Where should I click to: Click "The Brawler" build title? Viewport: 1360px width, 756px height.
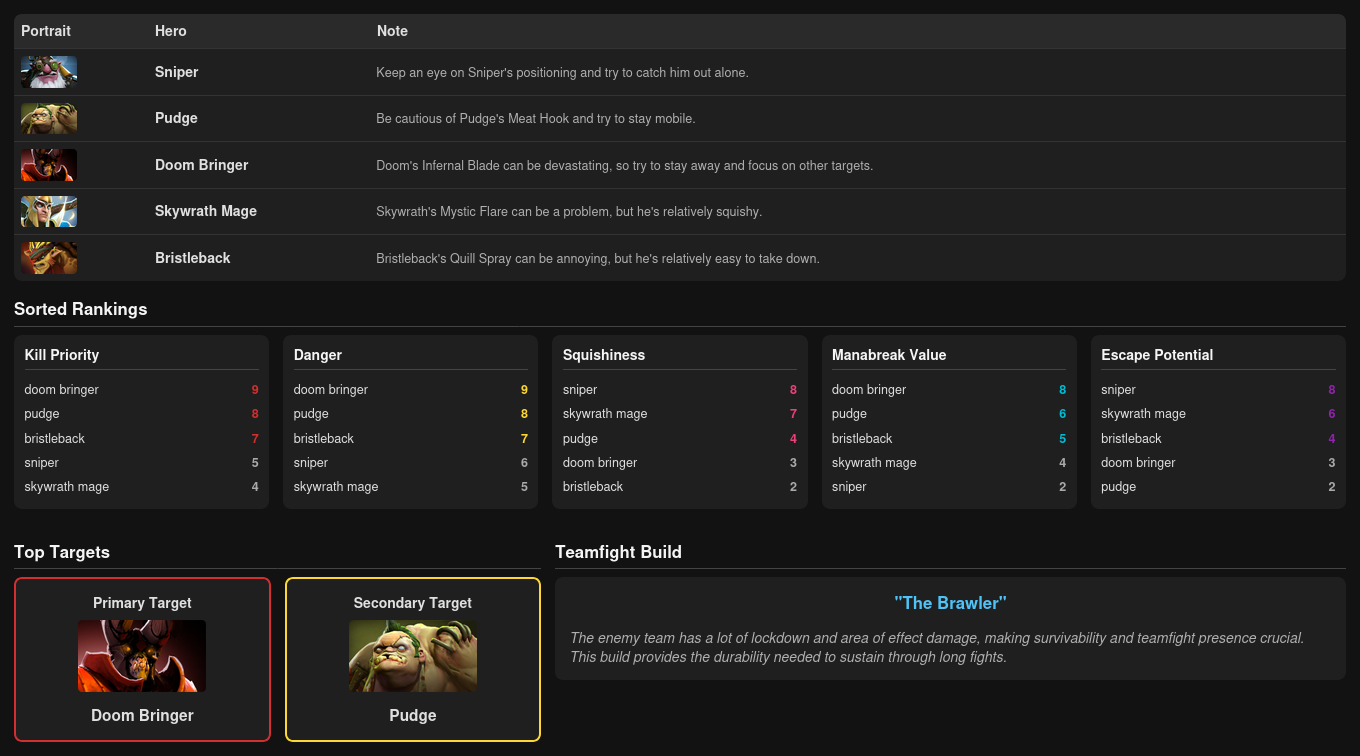coord(950,603)
